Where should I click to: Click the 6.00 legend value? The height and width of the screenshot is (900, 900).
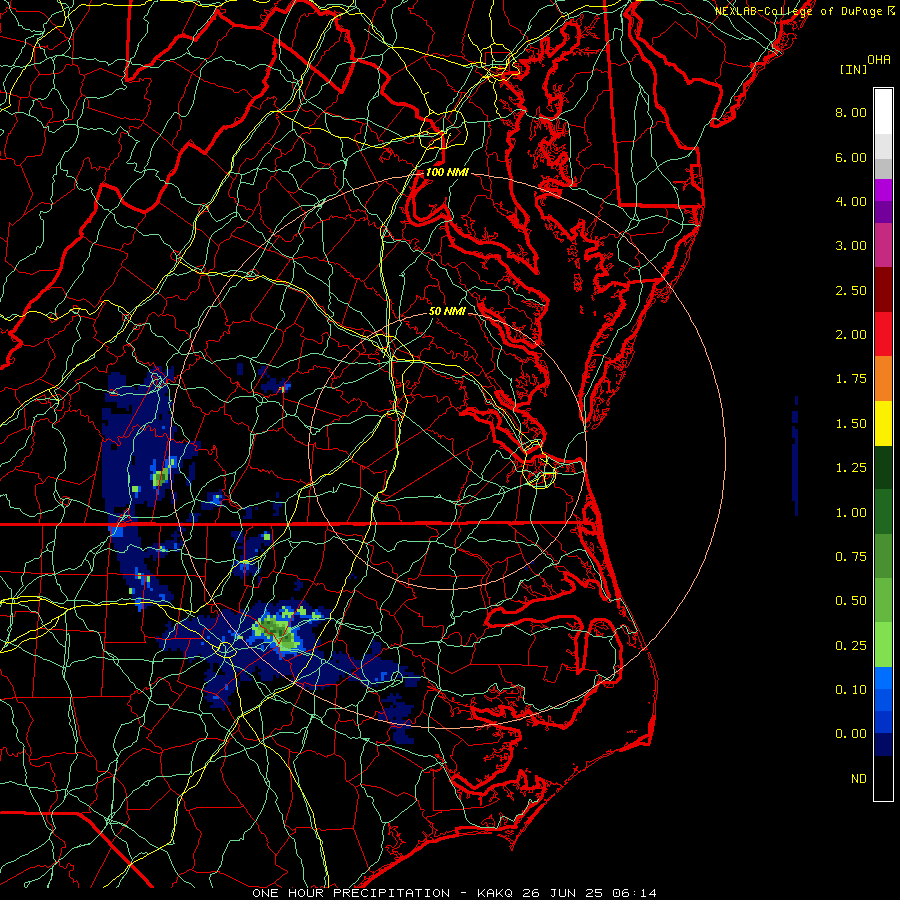851,157
